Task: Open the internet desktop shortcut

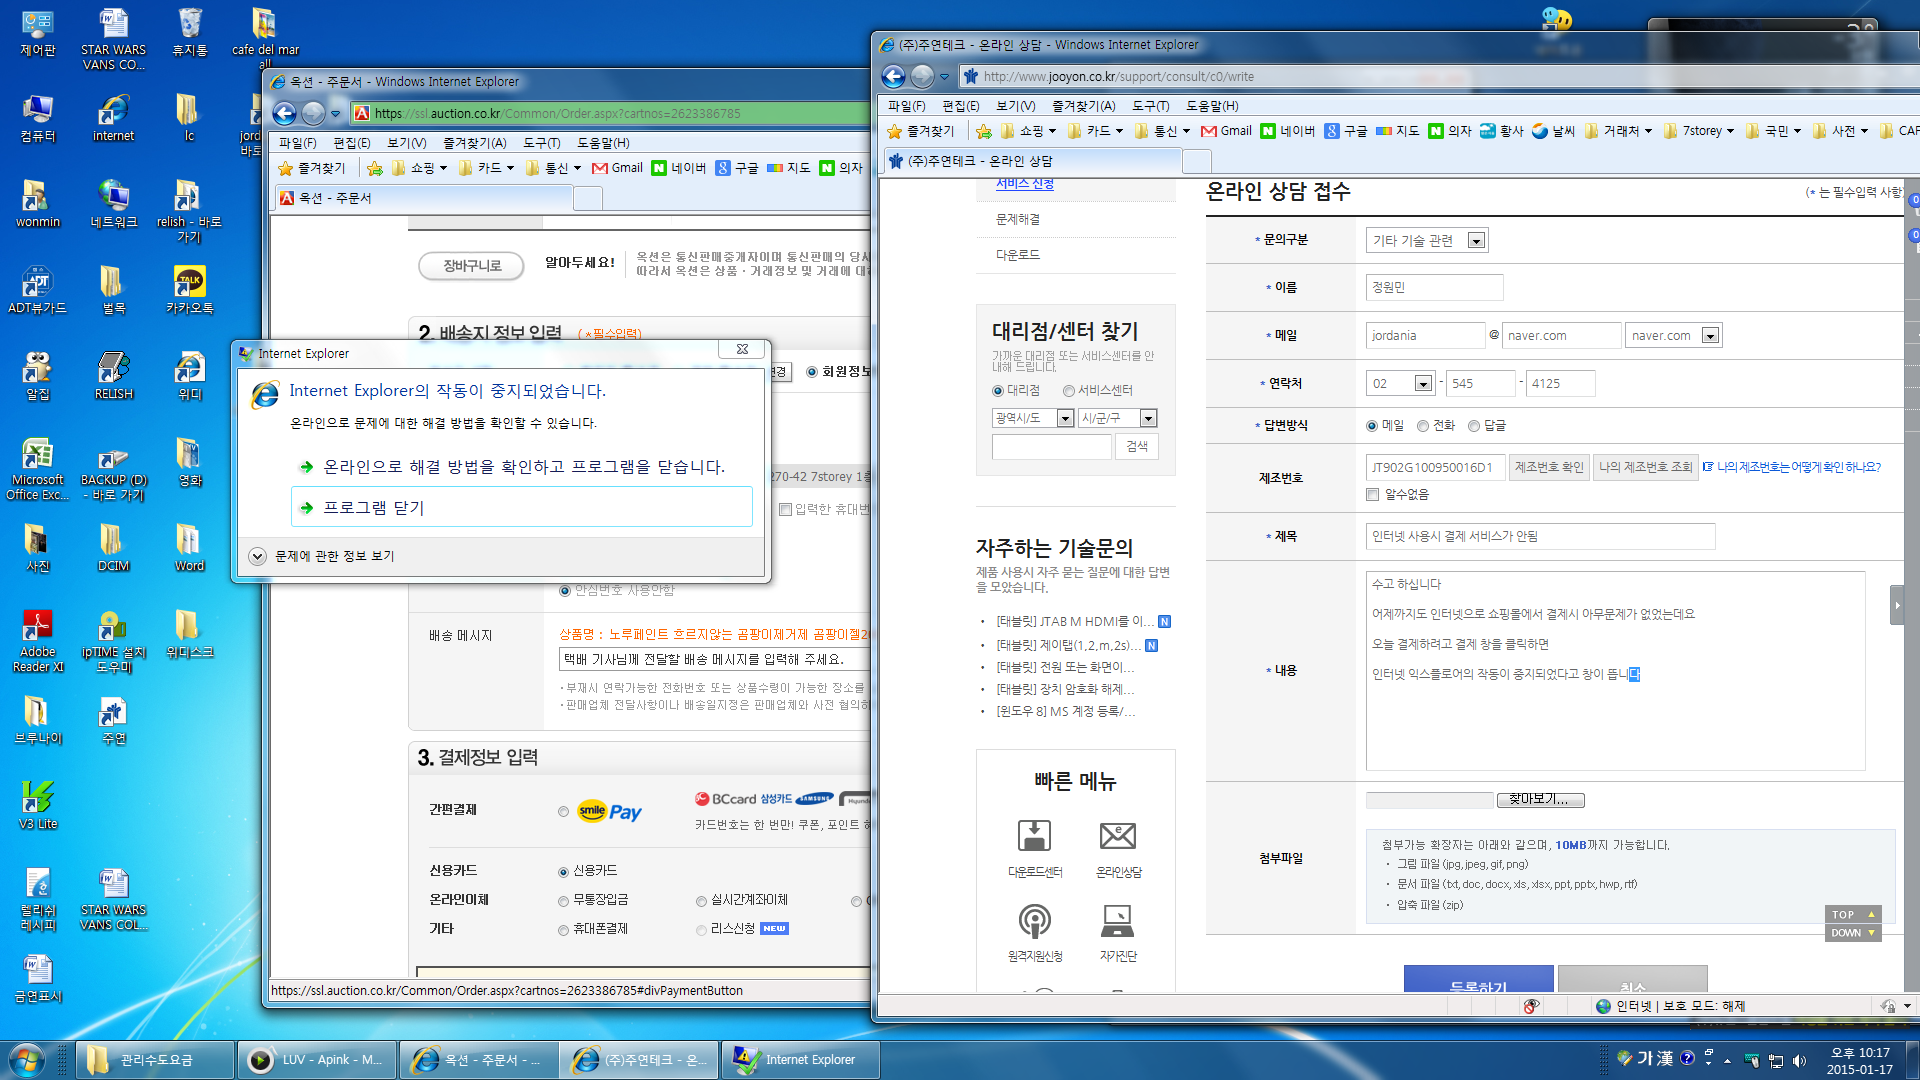Action: [x=113, y=118]
